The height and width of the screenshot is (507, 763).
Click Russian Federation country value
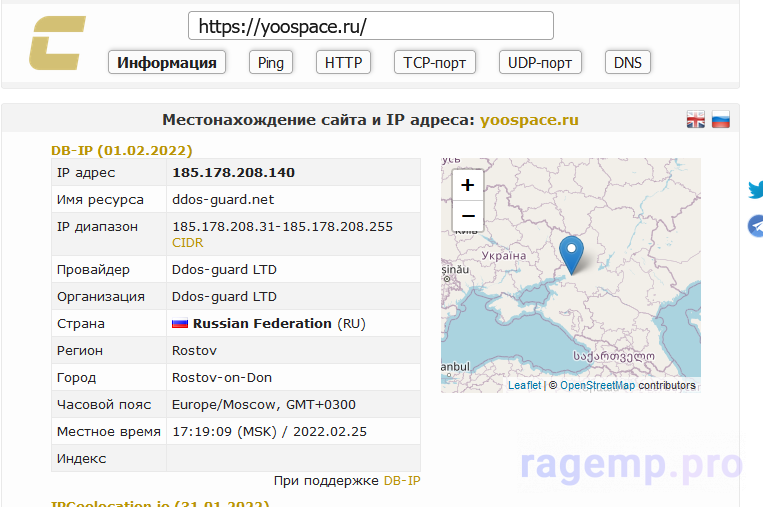click(262, 324)
